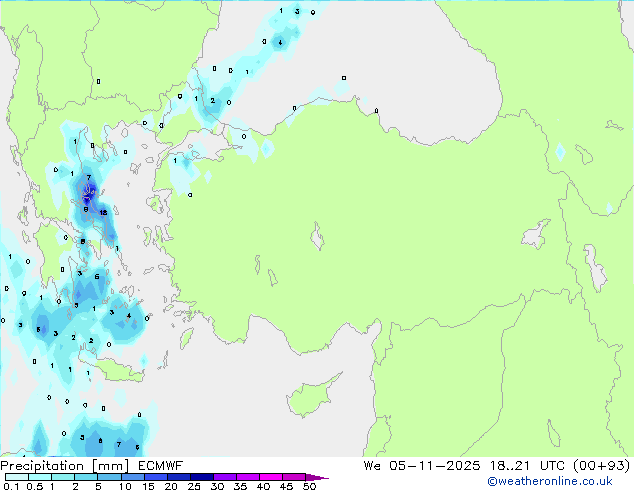Click the 'Precipitation' title word
This screenshot has width=634, height=490.
(x=42, y=466)
